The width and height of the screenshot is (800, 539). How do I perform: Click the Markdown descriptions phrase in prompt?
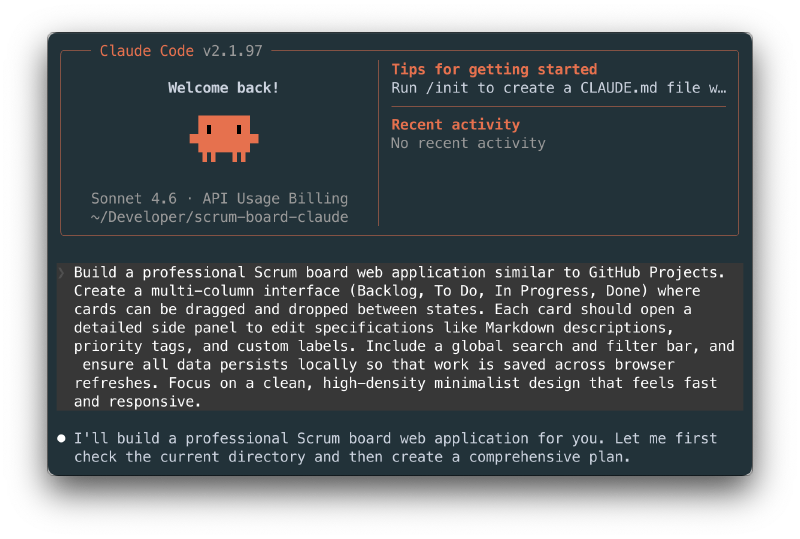click(576, 328)
